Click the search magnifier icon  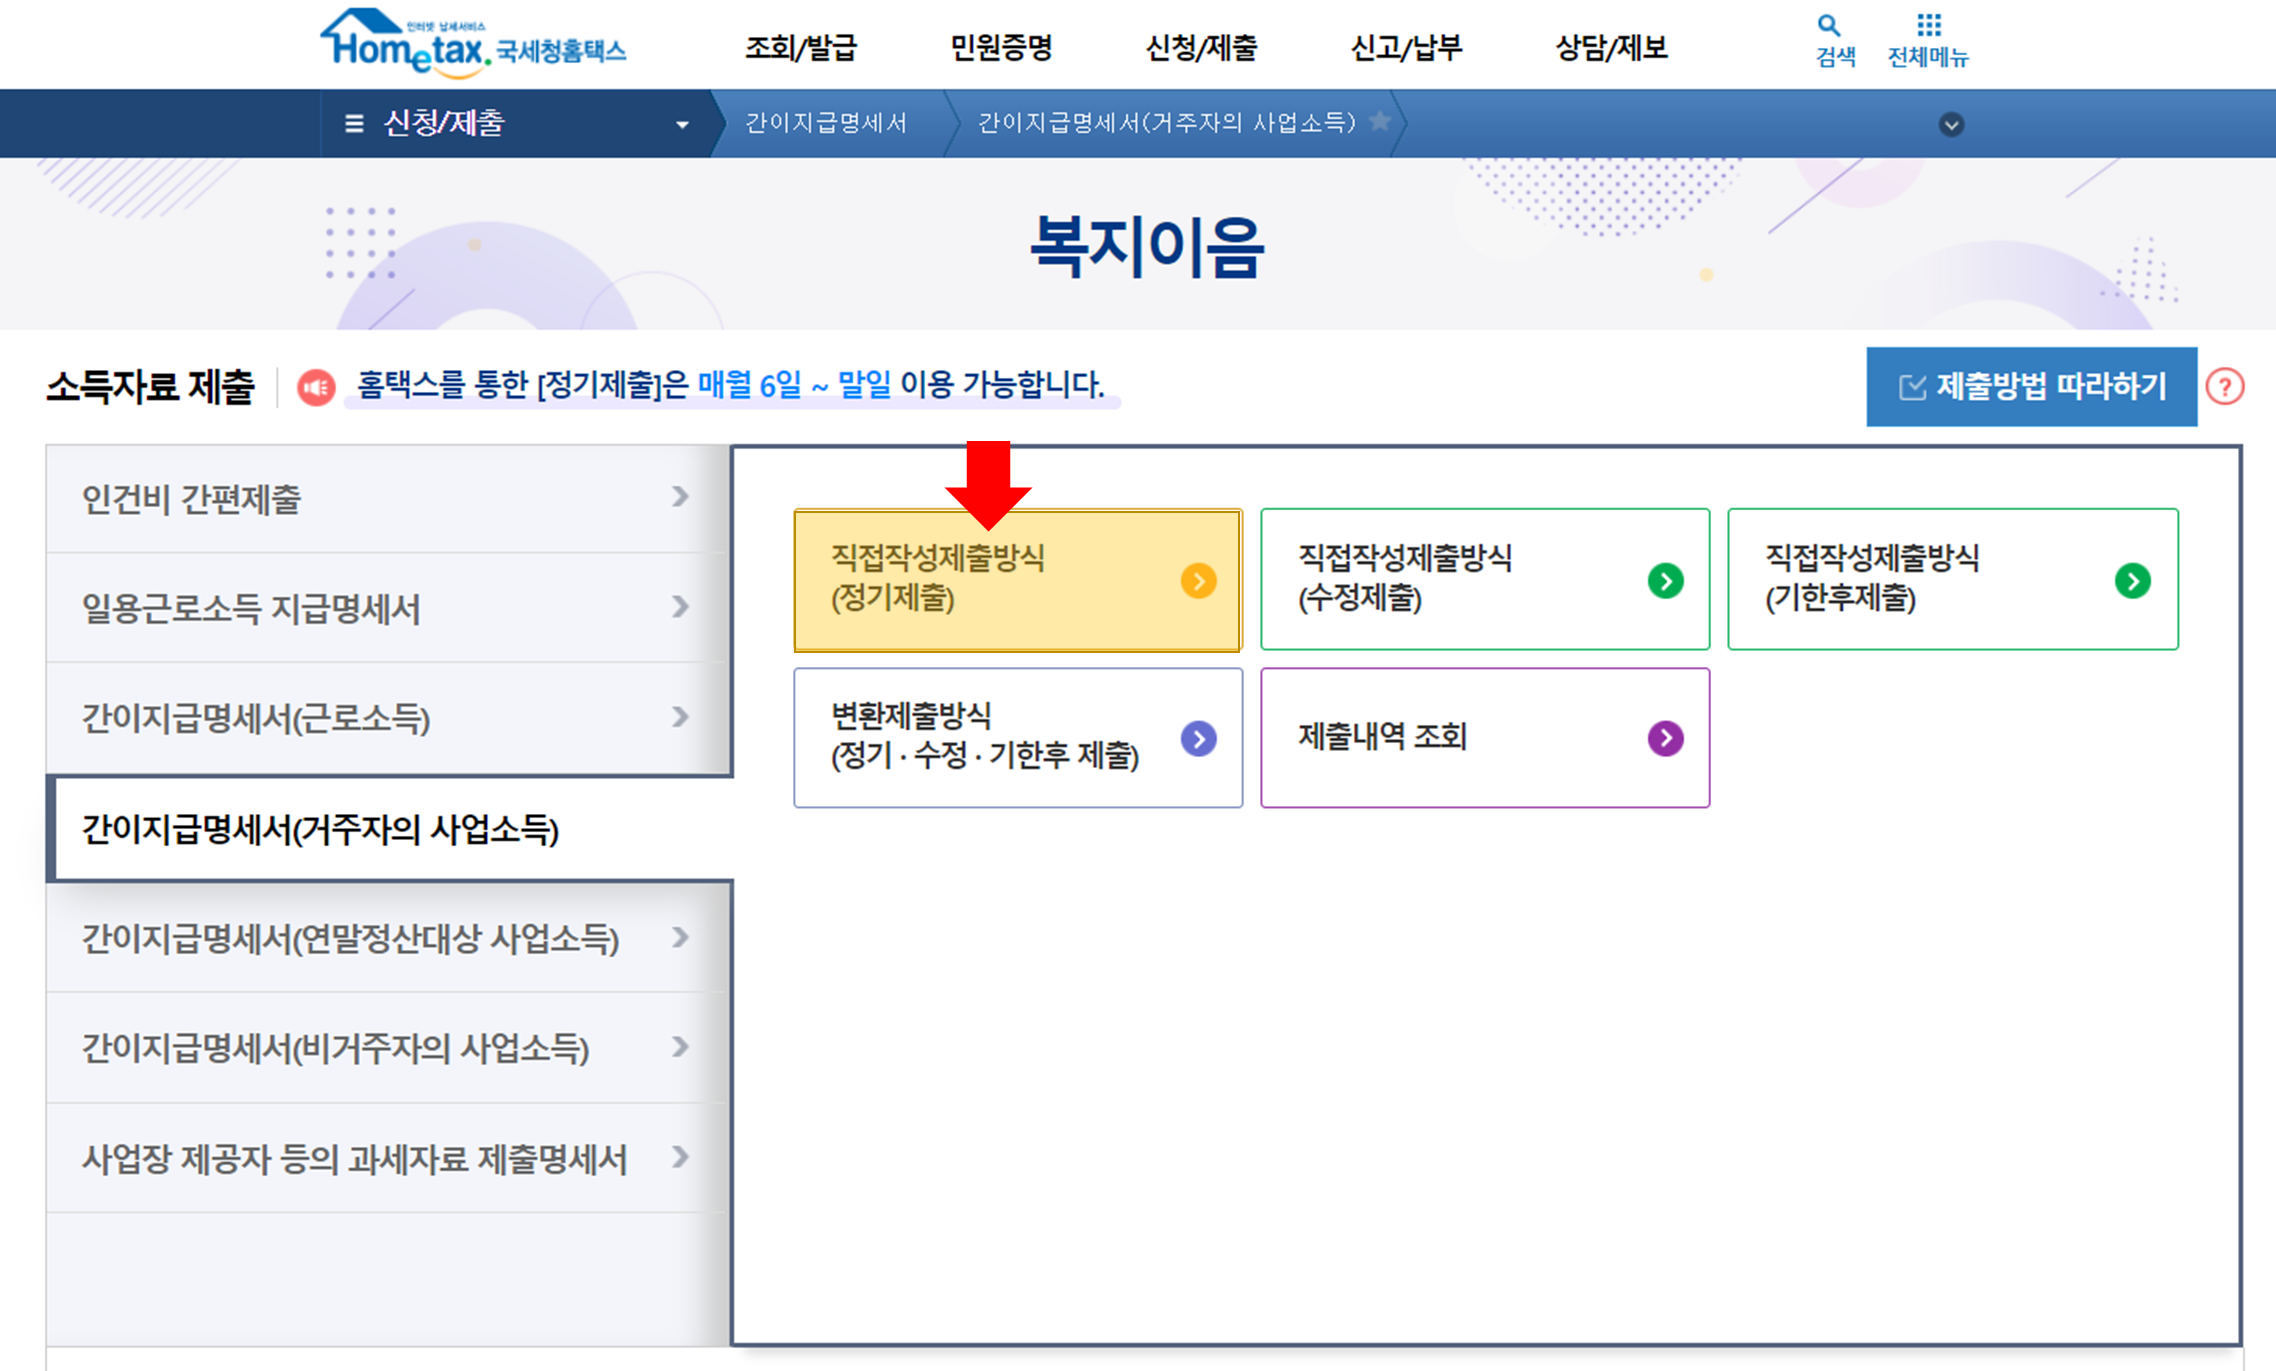coord(1829,27)
